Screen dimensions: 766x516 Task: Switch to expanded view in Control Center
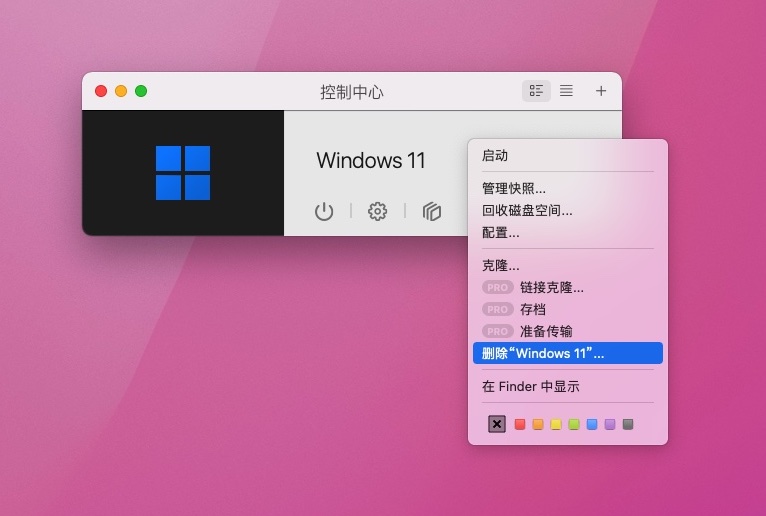pos(537,91)
